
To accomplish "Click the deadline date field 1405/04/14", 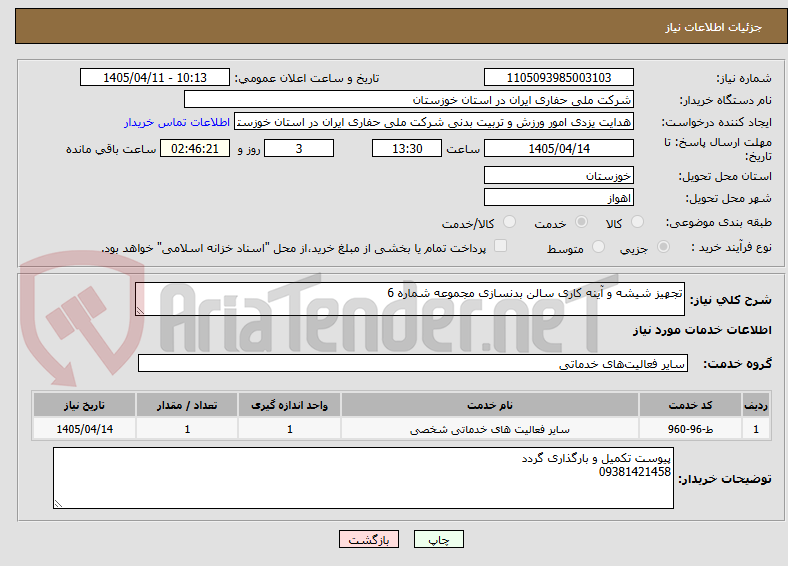I will point(559,148).
